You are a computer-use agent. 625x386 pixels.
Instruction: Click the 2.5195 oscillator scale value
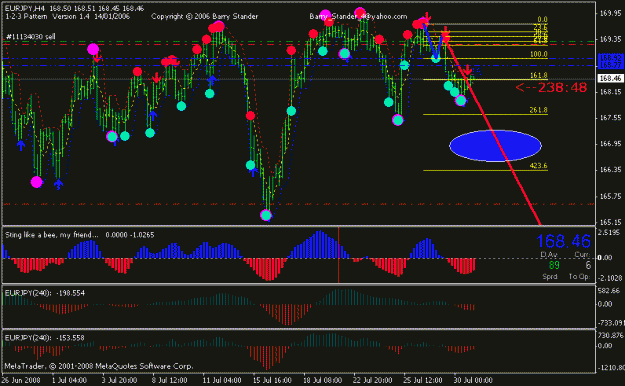point(610,232)
